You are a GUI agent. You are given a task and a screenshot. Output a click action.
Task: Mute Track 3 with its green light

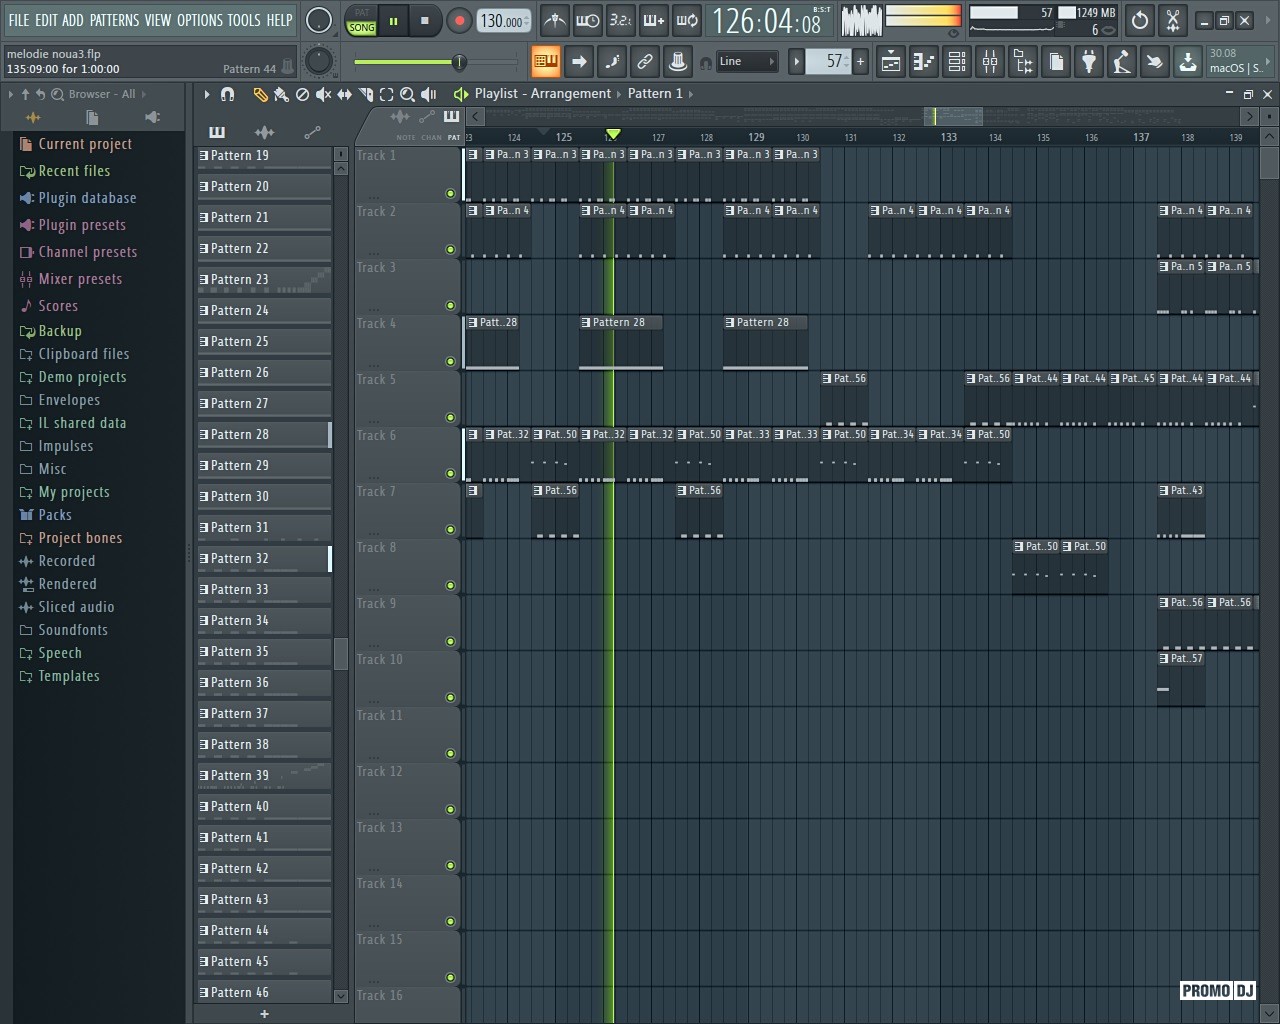(450, 306)
